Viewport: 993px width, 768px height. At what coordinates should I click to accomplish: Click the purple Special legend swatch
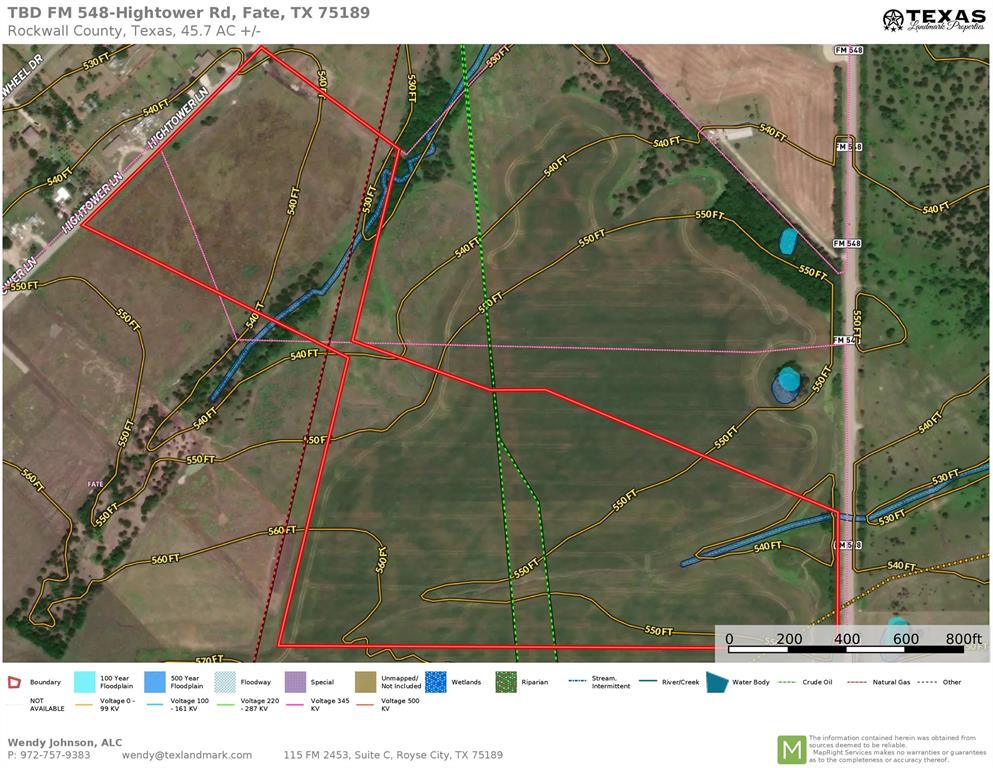pyautogui.click(x=295, y=683)
